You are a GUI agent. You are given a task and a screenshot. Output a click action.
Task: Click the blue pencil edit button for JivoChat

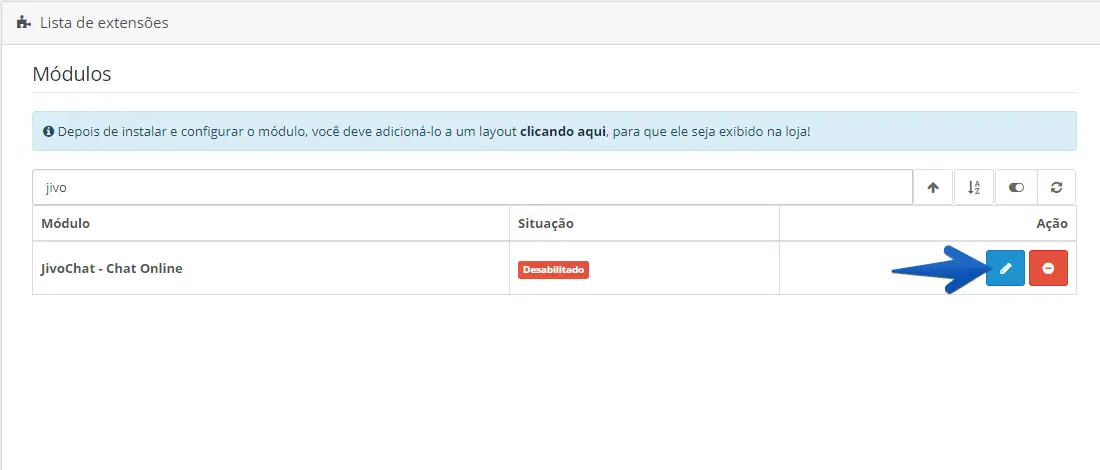coord(1005,268)
